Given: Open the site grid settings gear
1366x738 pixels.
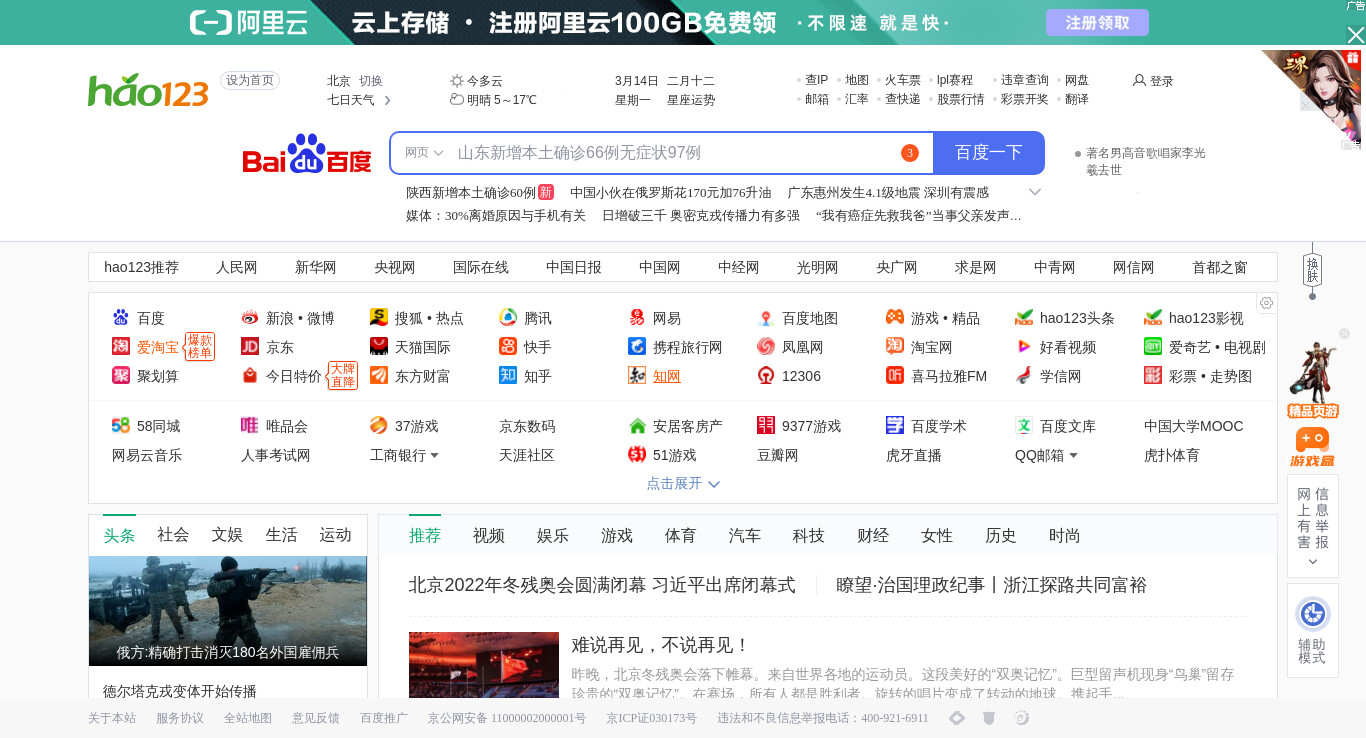Looking at the screenshot, I should (1266, 303).
